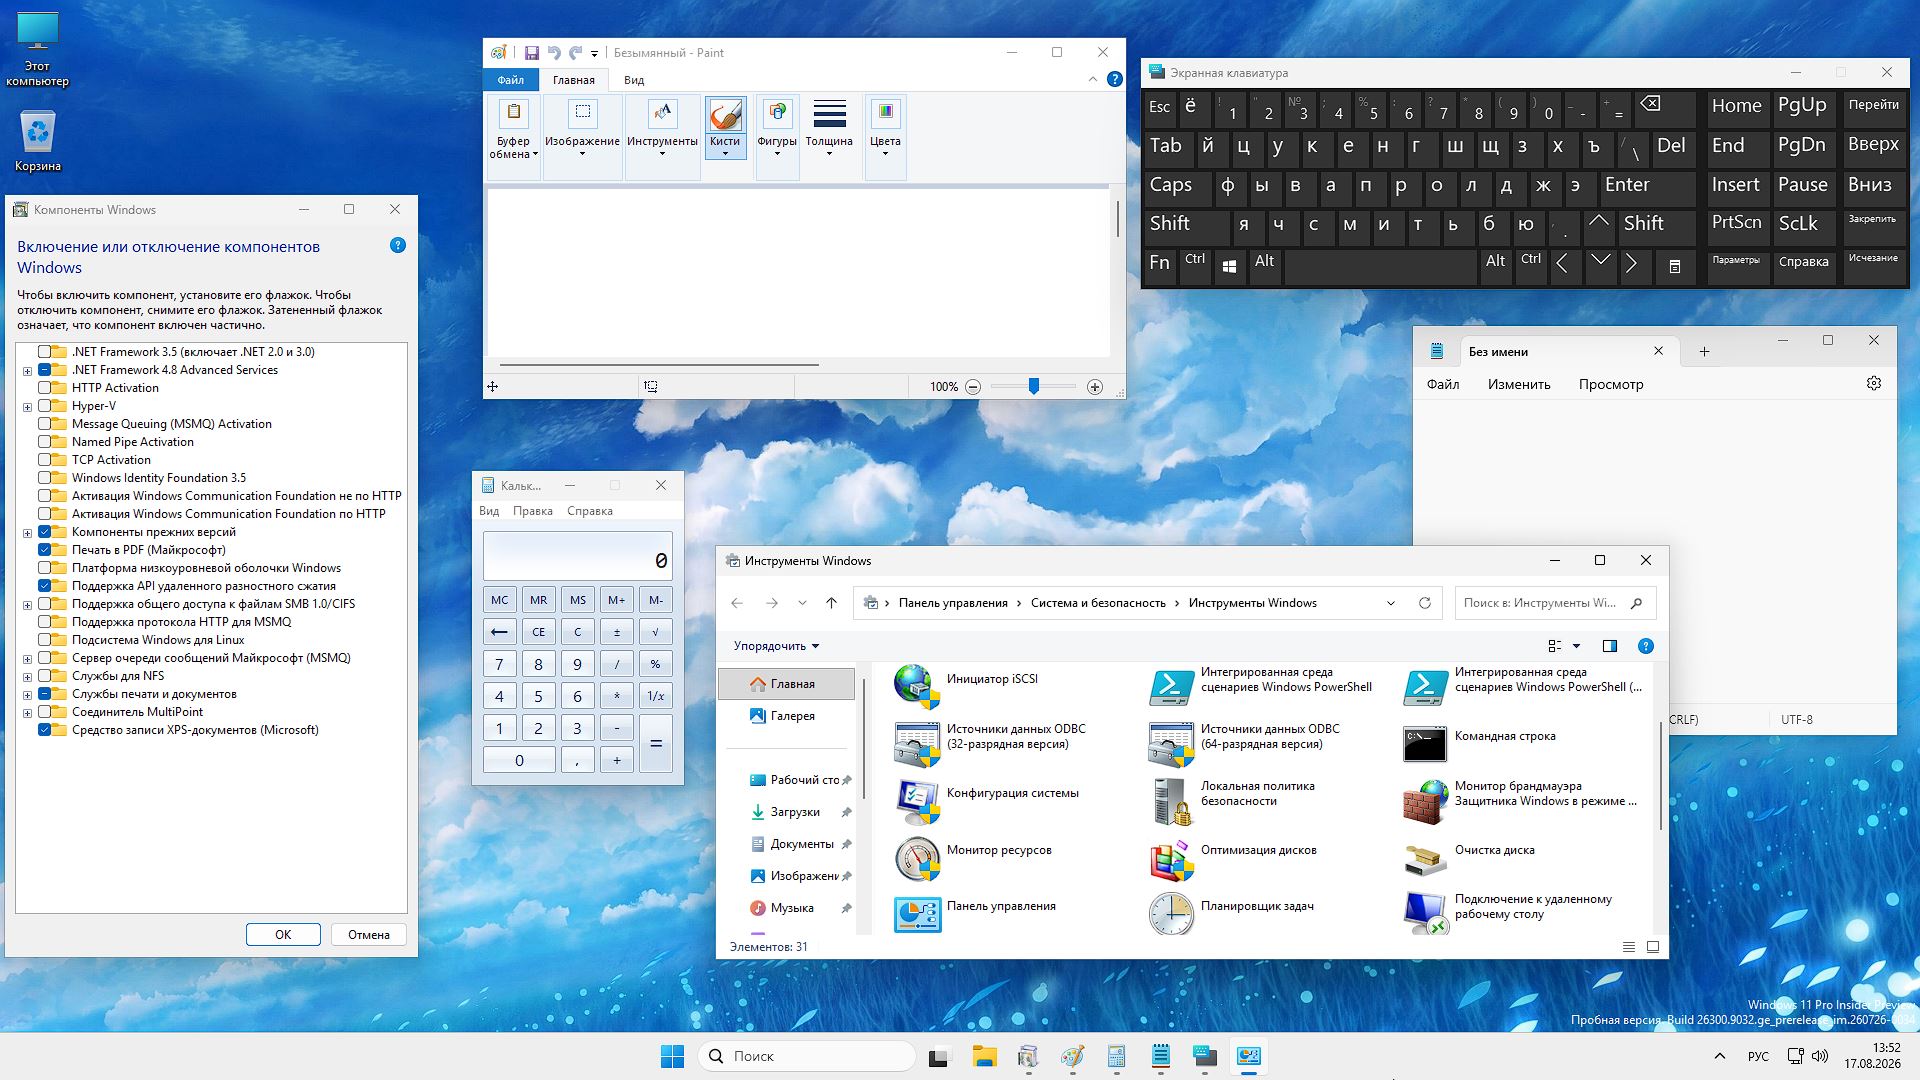Viewport: 1920px width, 1080px height.
Task: Check the .NET Framework 3.5 checkbox
Action: point(44,352)
